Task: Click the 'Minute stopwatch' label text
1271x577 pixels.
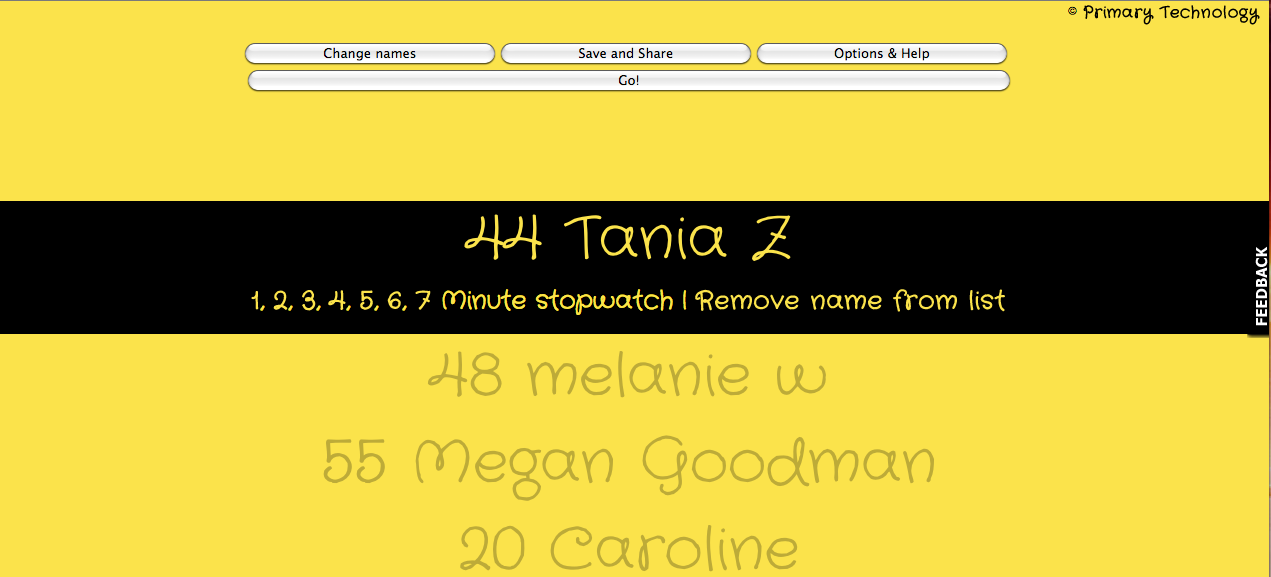Action: click(557, 301)
